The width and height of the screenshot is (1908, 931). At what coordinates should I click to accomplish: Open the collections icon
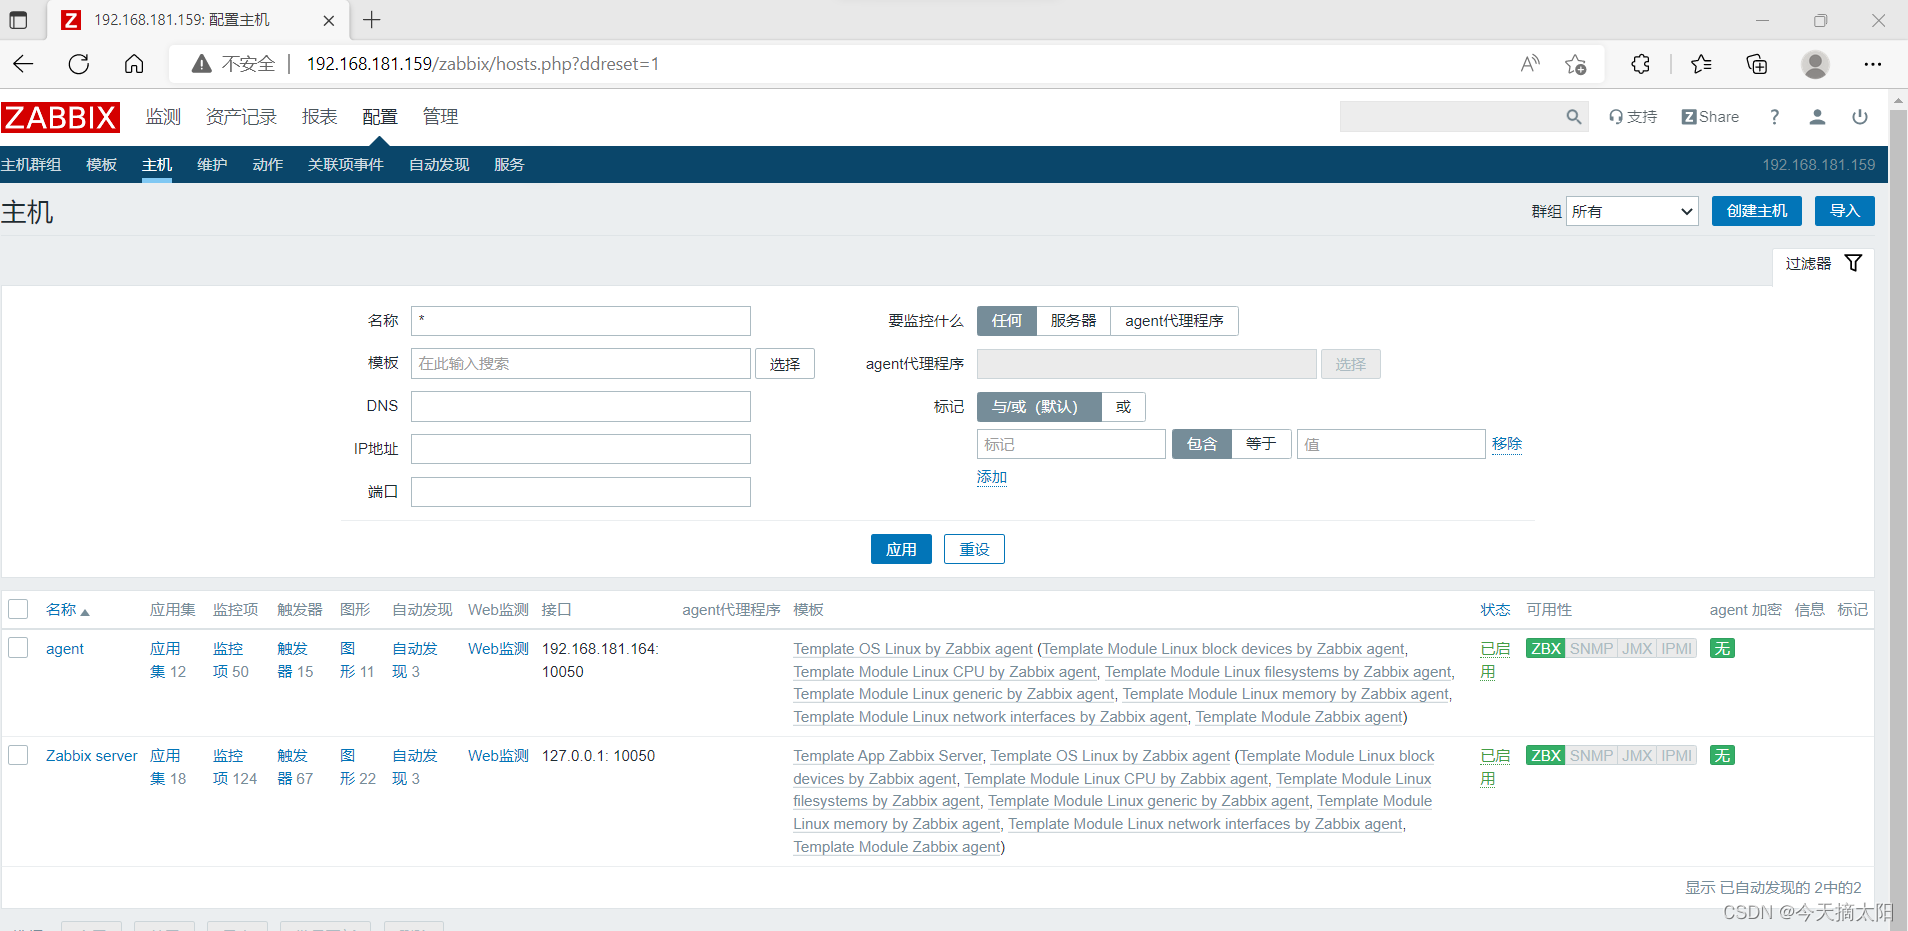[1757, 64]
